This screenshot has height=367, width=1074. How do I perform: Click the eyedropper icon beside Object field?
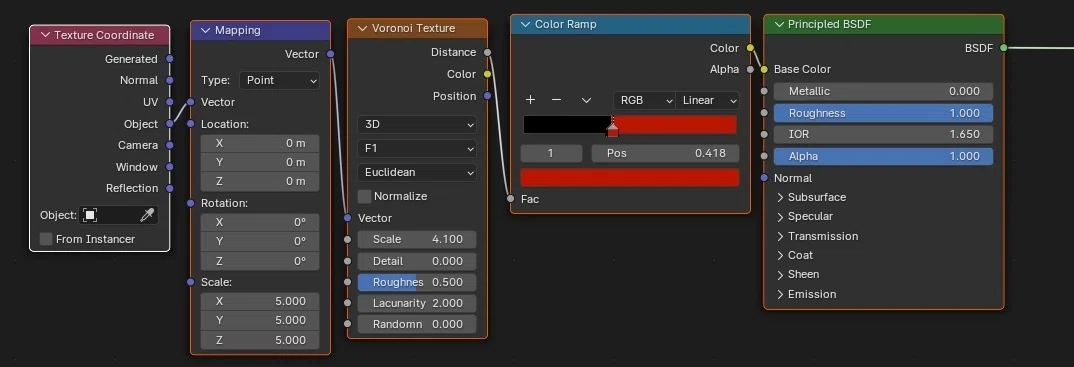pyautogui.click(x=147, y=215)
